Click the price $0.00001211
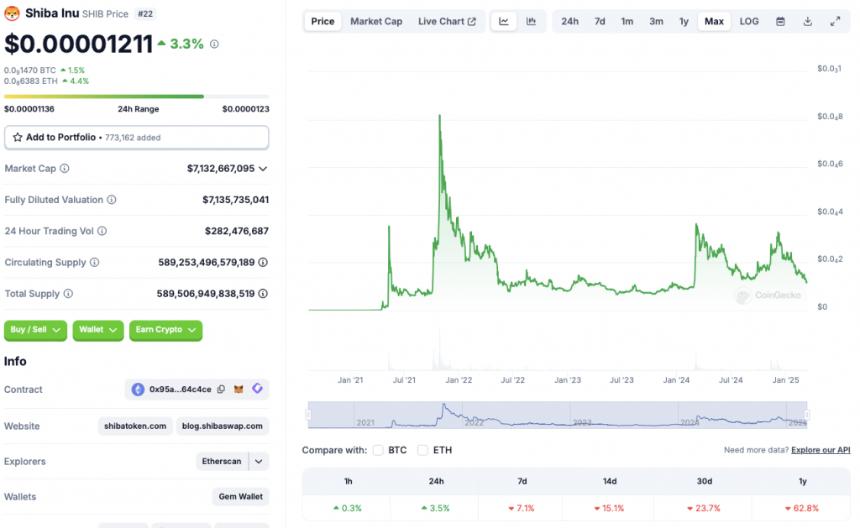860x528 pixels. (x=78, y=44)
